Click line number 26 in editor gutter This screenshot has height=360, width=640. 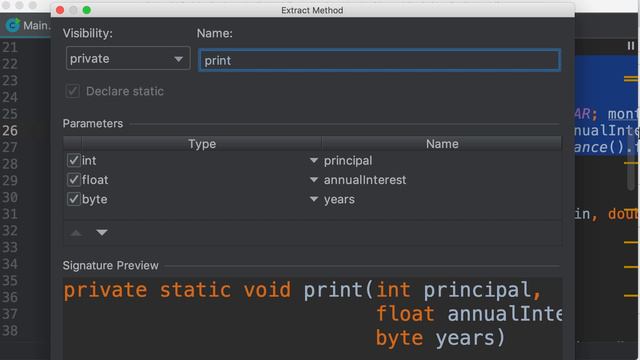pos(10,131)
